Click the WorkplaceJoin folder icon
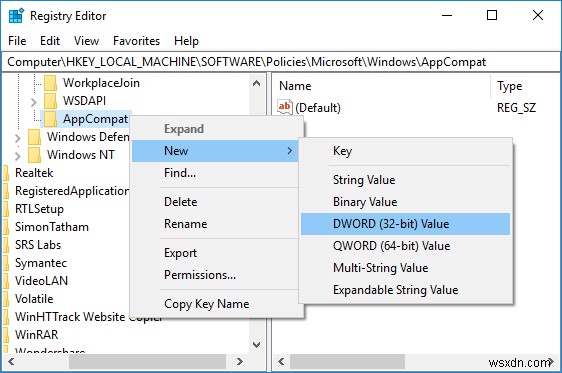Screen dimensions: 562x373 click(51, 83)
